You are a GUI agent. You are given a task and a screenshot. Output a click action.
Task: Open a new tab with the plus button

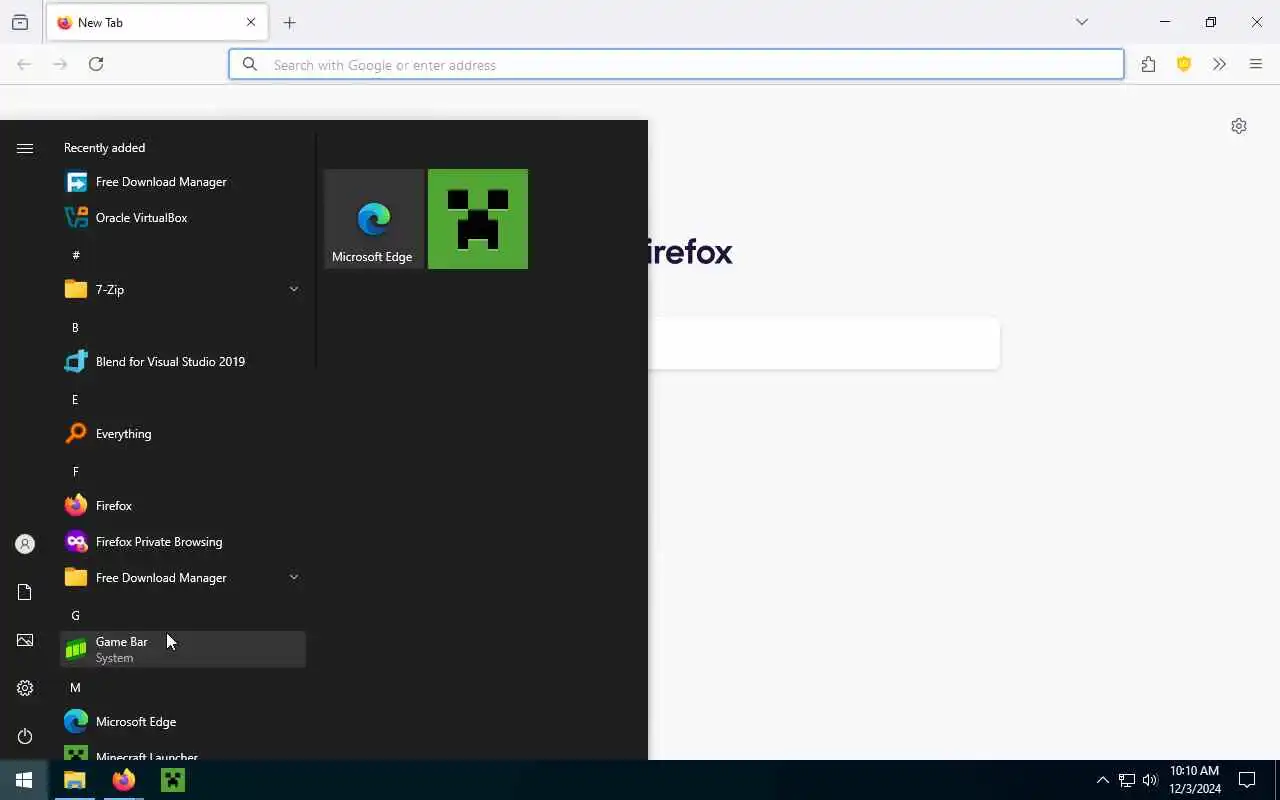coord(290,22)
